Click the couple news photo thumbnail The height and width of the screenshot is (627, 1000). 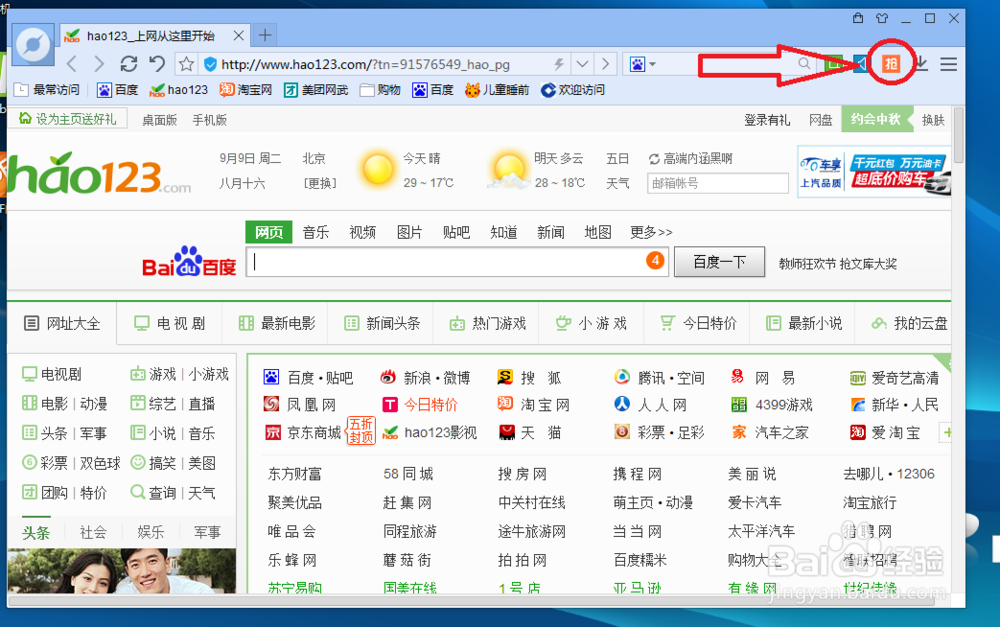coord(122,570)
